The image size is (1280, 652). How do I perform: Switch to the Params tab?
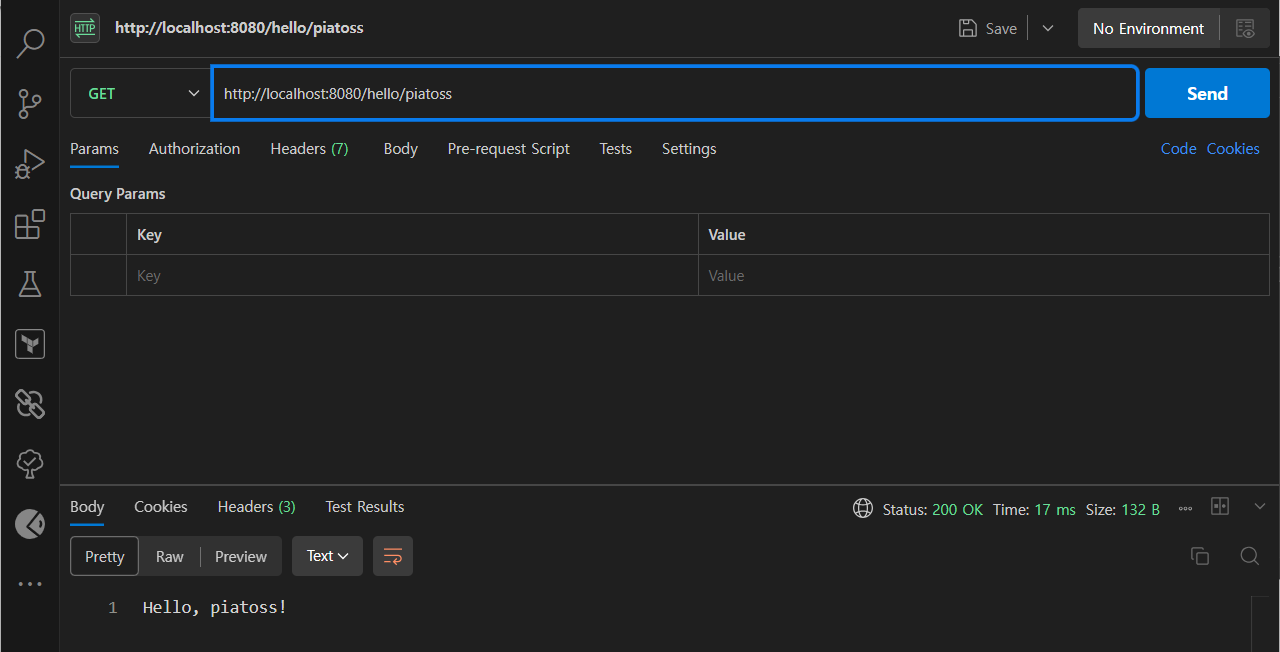(94, 149)
